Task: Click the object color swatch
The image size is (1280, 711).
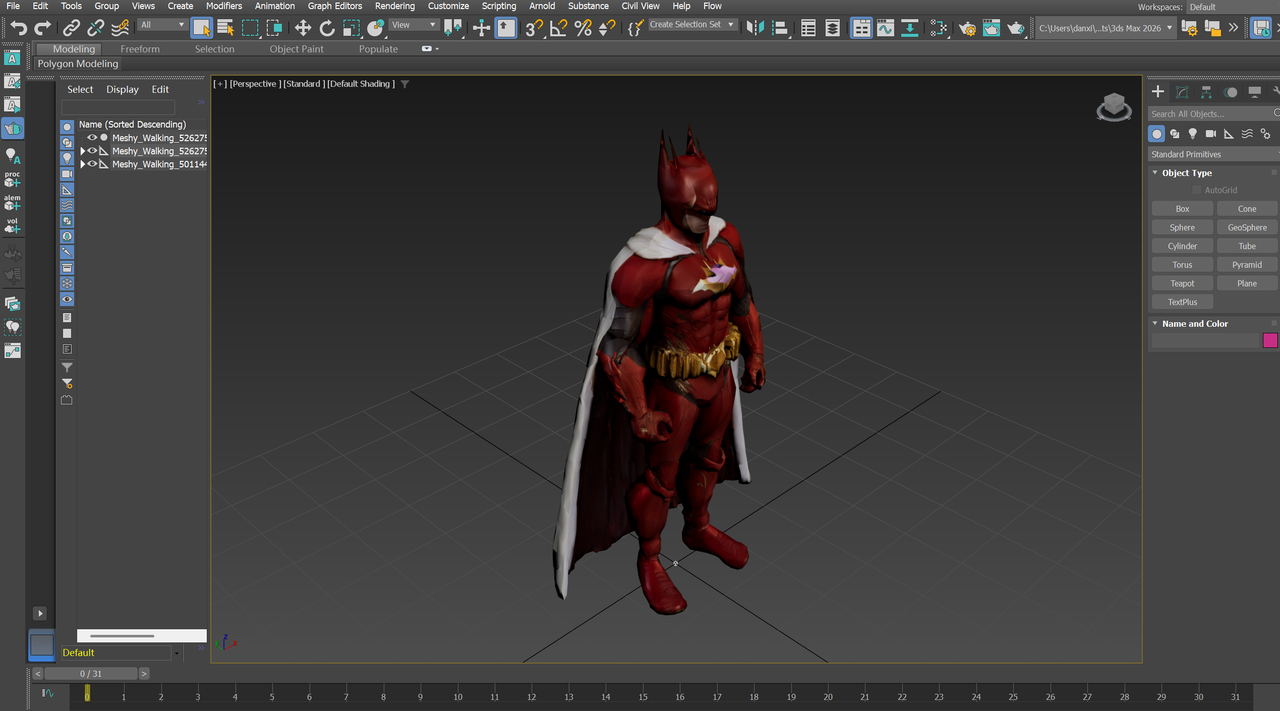Action: (1270, 340)
